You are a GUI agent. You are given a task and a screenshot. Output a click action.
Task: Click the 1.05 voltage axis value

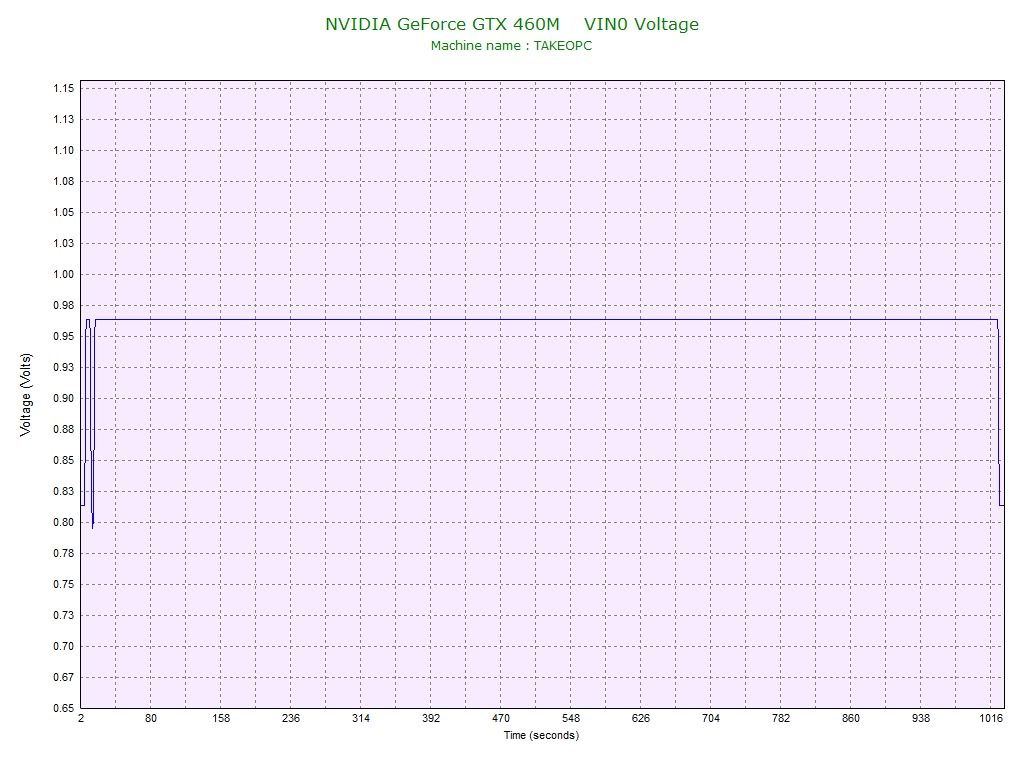click(x=63, y=212)
